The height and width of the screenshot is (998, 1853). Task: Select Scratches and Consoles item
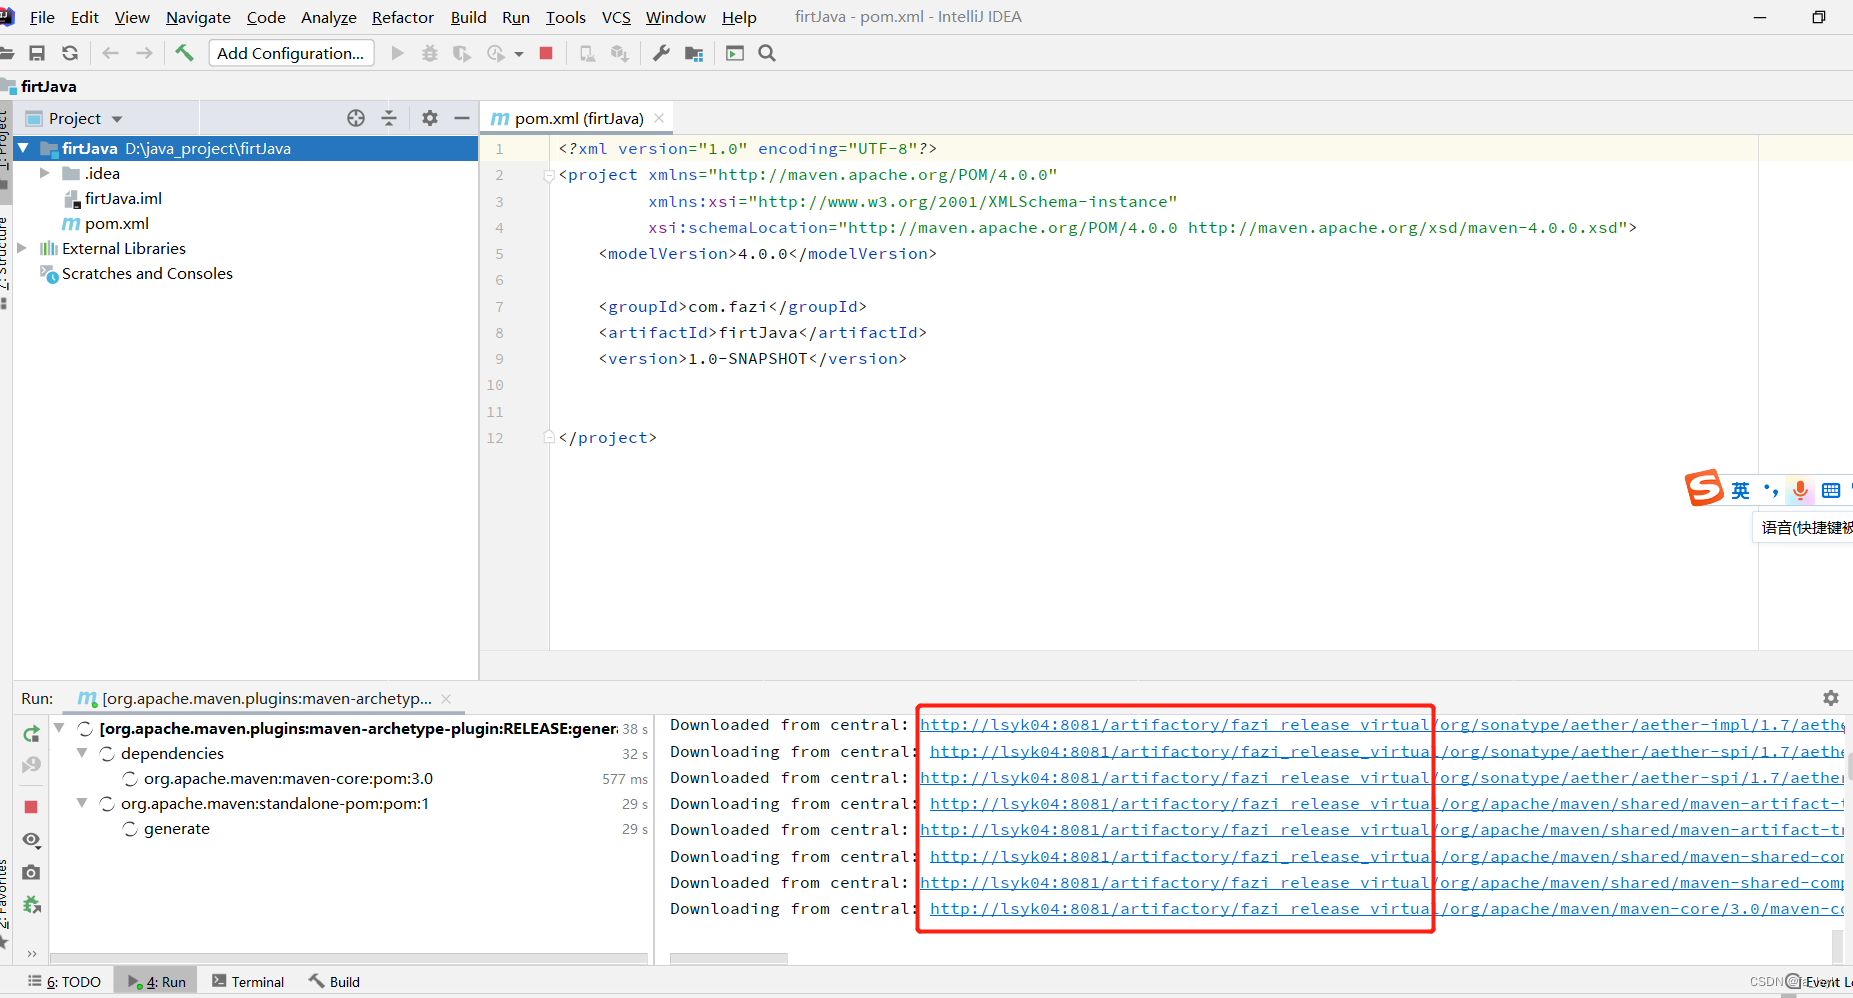click(147, 273)
